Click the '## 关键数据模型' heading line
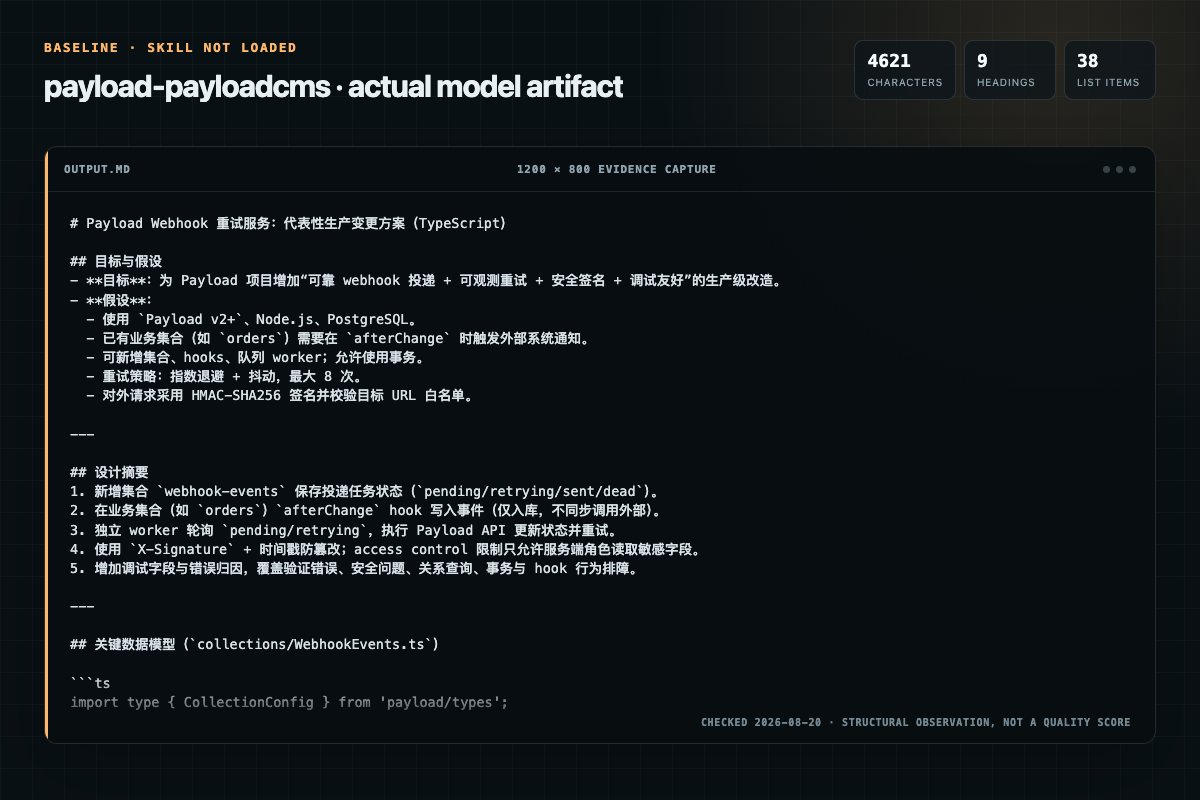This screenshot has width=1200, height=800. [x=254, y=644]
